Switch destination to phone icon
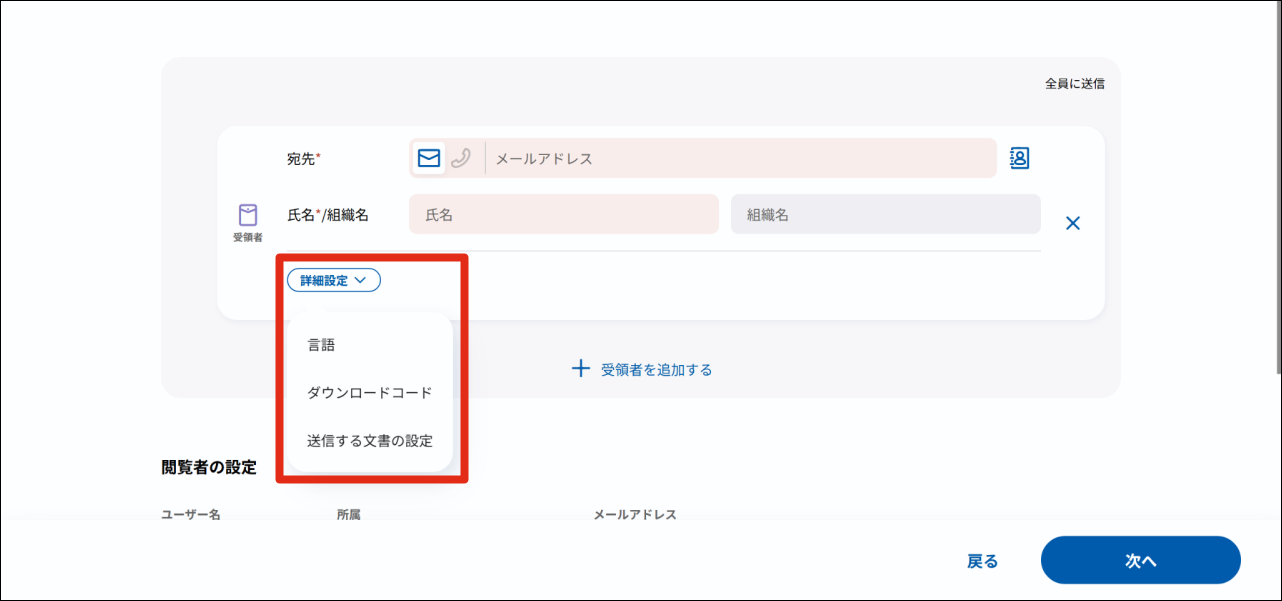Screen dimensions: 1282x601 (461, 158)
